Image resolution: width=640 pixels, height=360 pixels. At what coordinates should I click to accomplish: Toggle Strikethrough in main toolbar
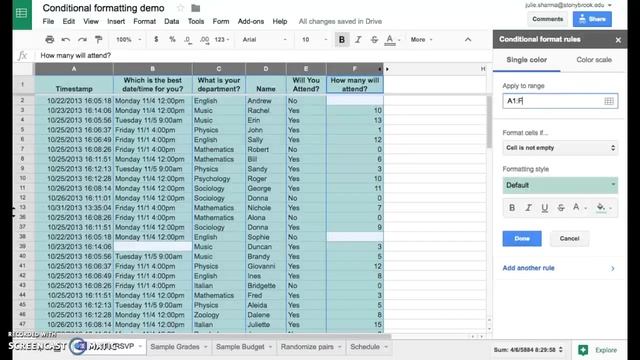(374, 40)
